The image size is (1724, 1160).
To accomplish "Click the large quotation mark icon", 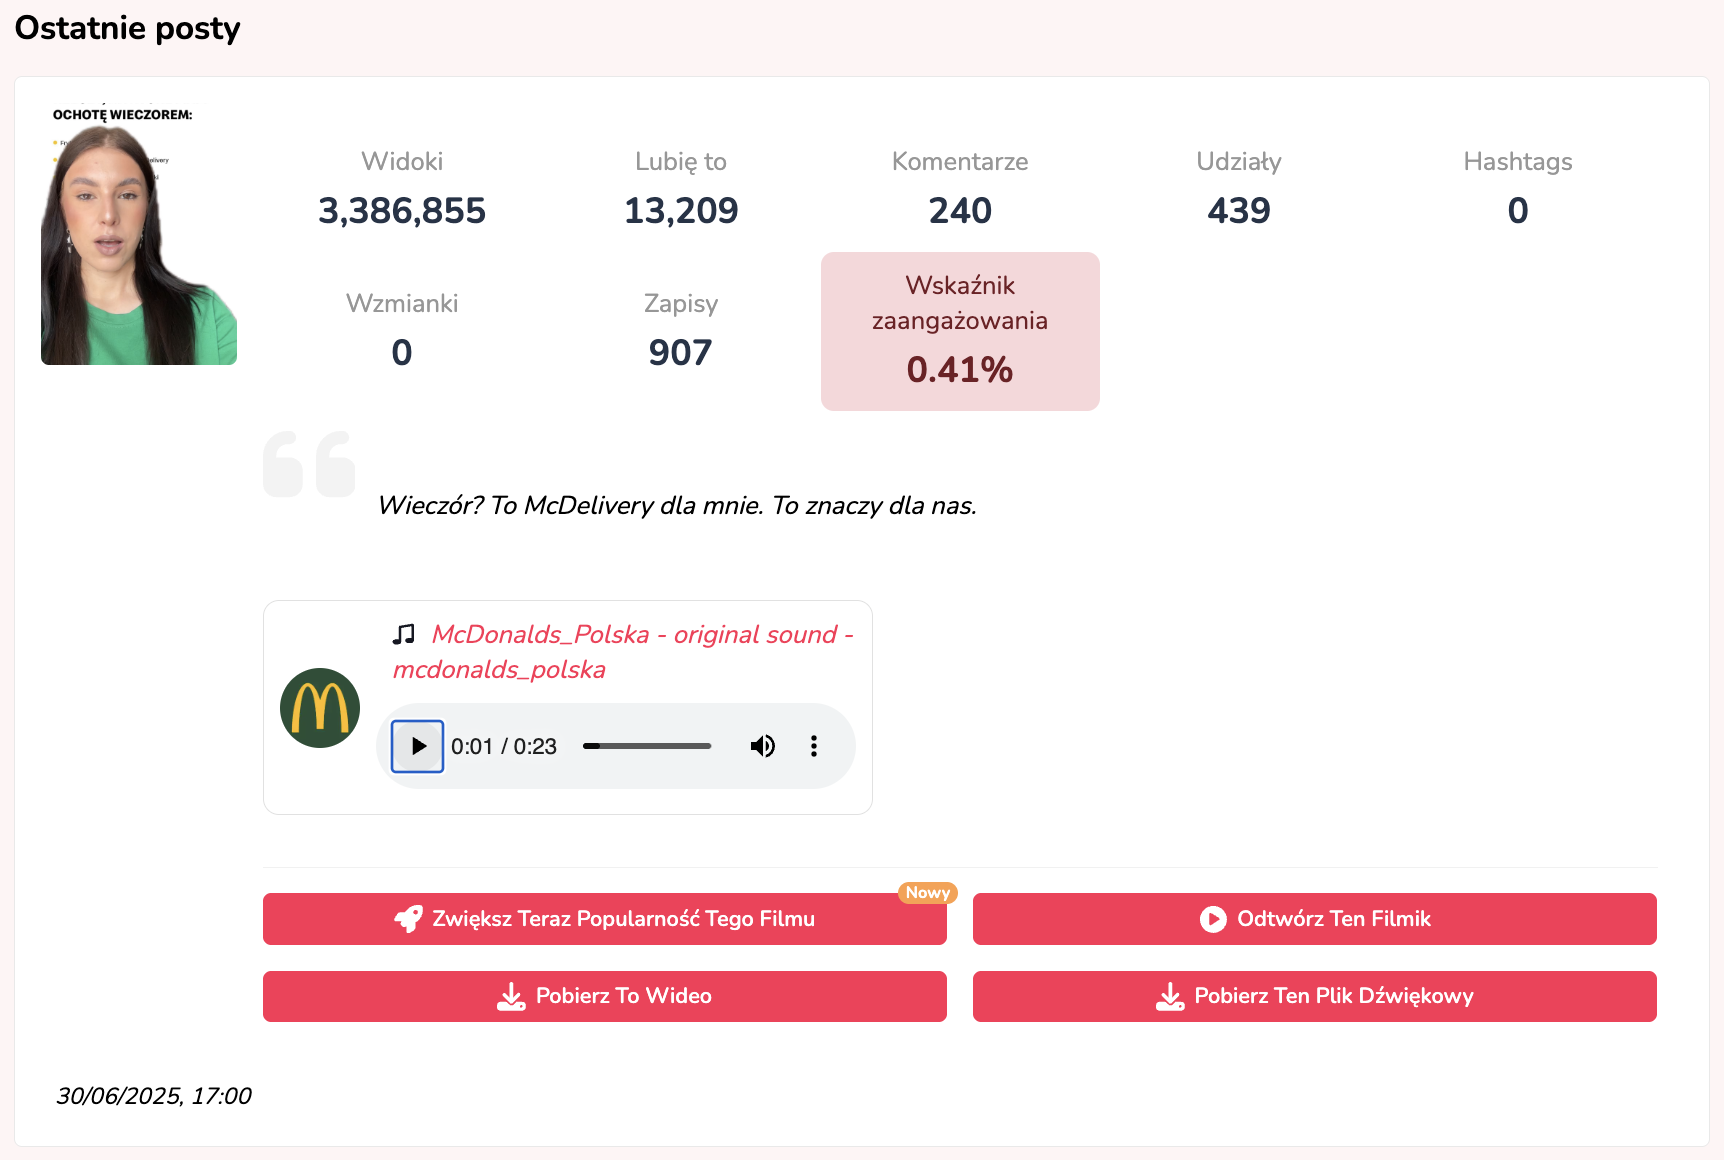I will click(x=309, y=464).
